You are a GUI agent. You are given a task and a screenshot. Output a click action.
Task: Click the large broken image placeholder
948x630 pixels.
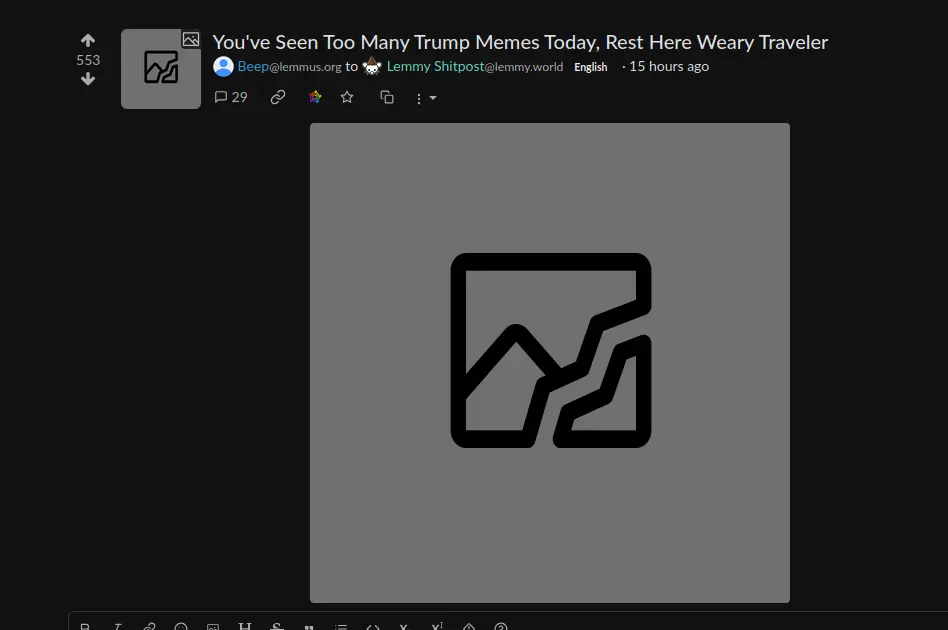tap(550, 362)
